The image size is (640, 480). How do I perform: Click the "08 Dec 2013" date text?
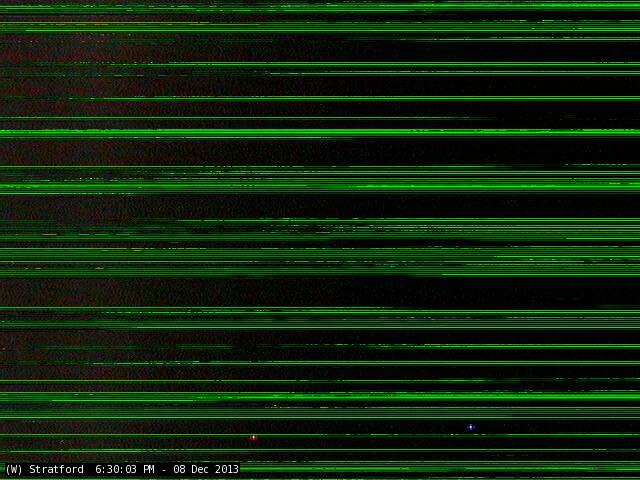[206, 469]
